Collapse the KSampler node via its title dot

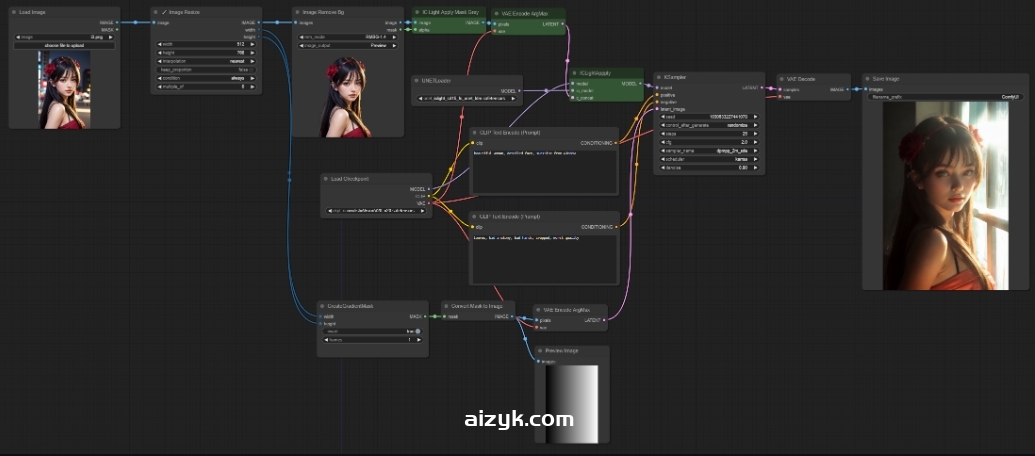(x=658, y=77)
